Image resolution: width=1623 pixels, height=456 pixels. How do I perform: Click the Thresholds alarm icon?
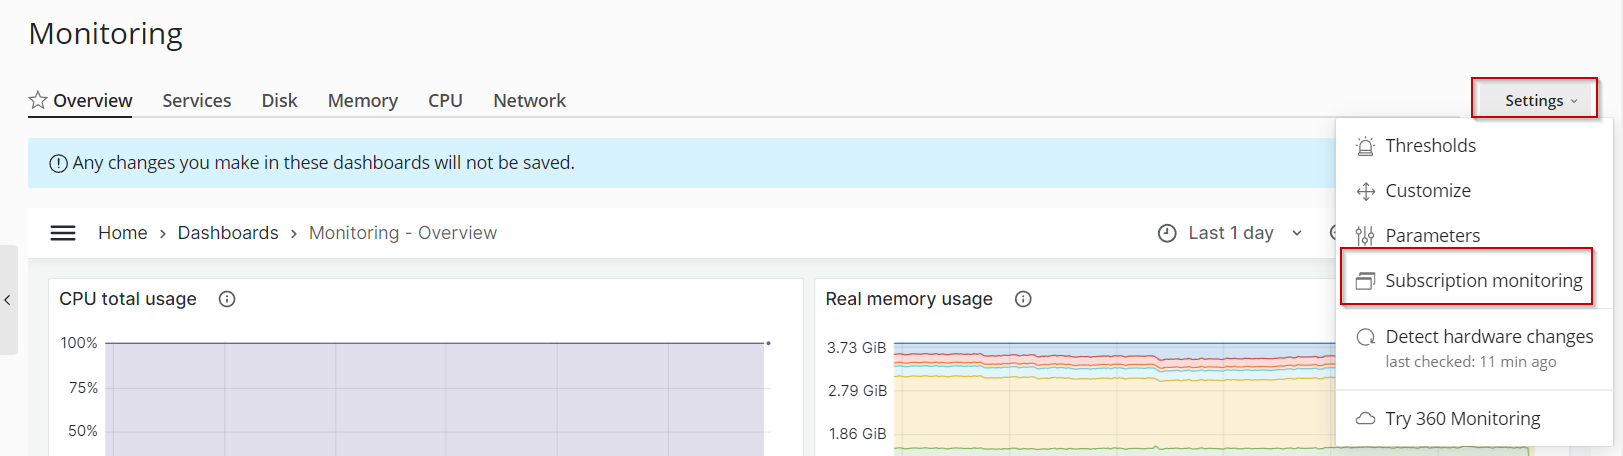(1365, 146)
